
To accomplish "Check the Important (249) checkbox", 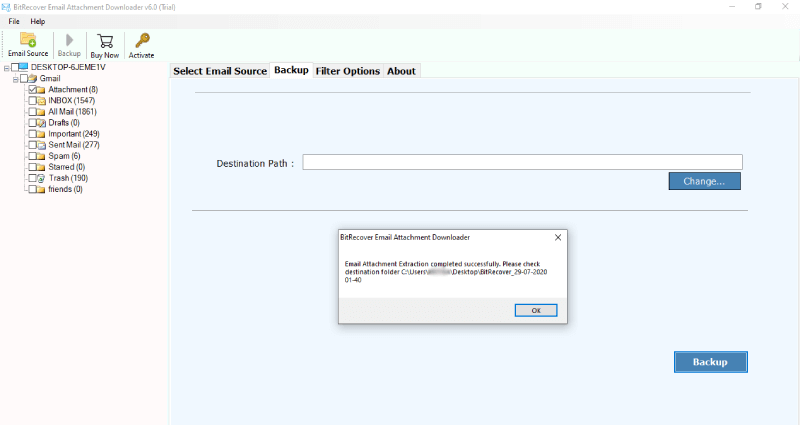I will coord(32,134).
